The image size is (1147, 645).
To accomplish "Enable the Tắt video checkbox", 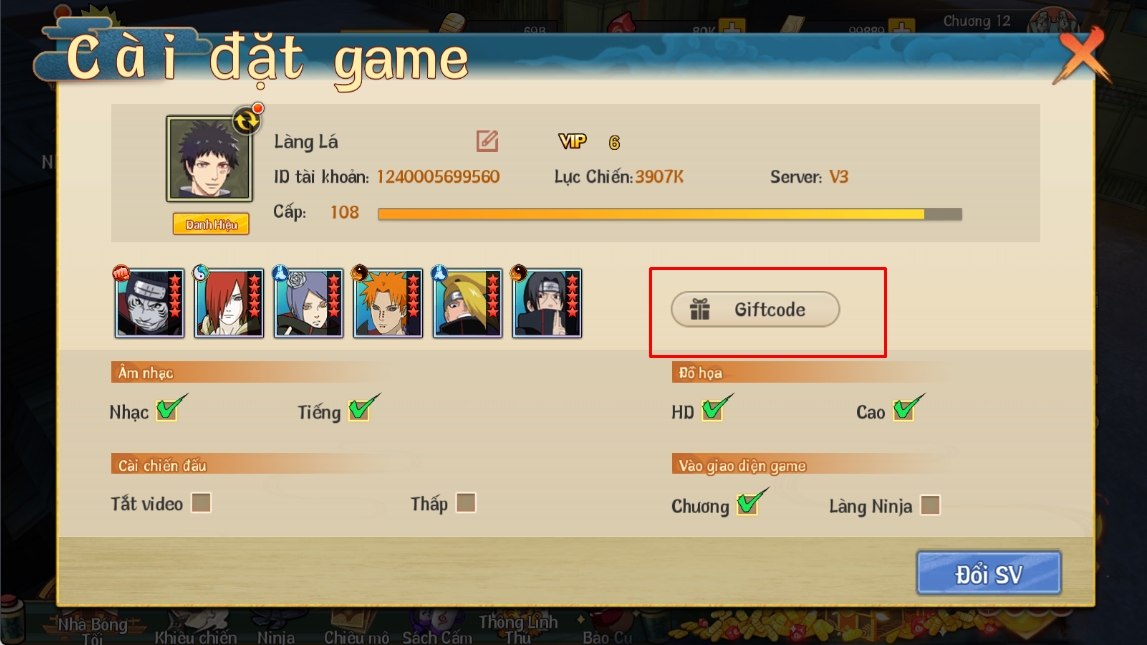I will click(201, 503).
